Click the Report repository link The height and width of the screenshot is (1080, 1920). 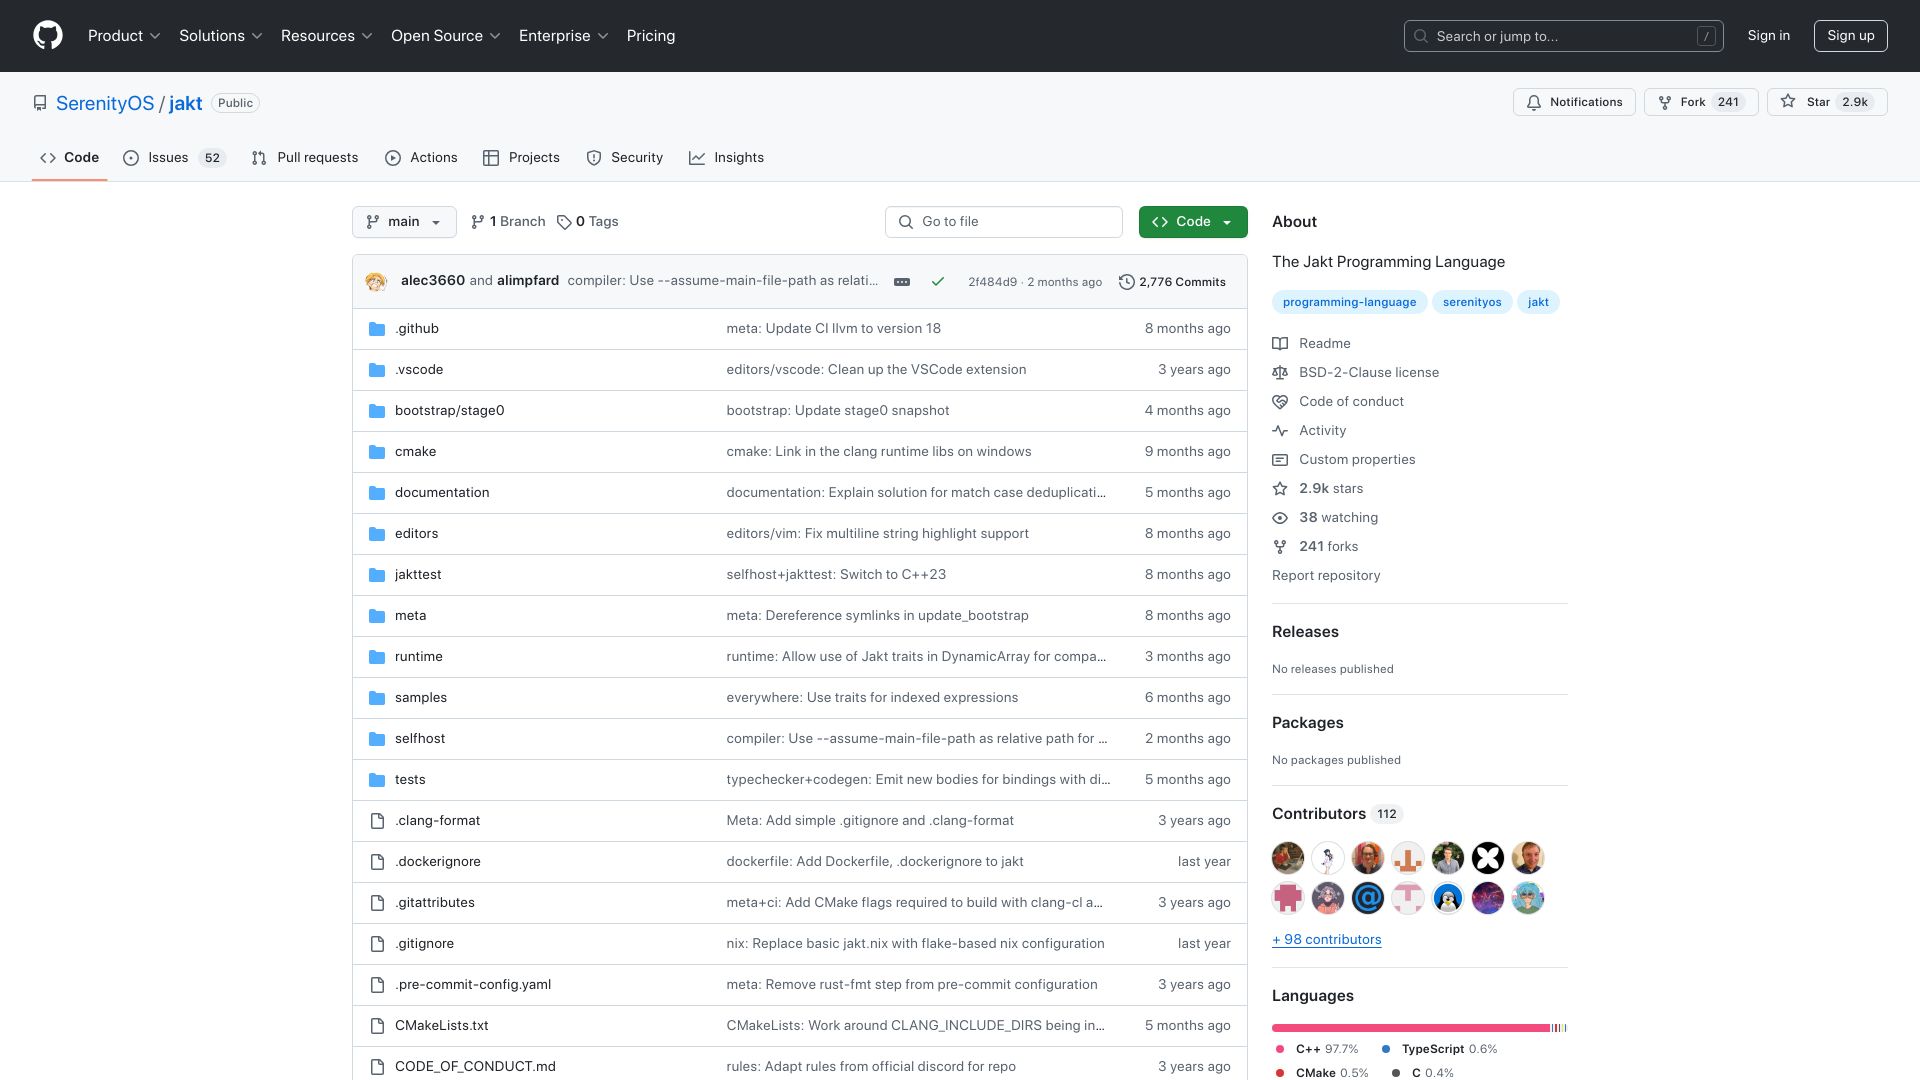(x=1326, y=576)
